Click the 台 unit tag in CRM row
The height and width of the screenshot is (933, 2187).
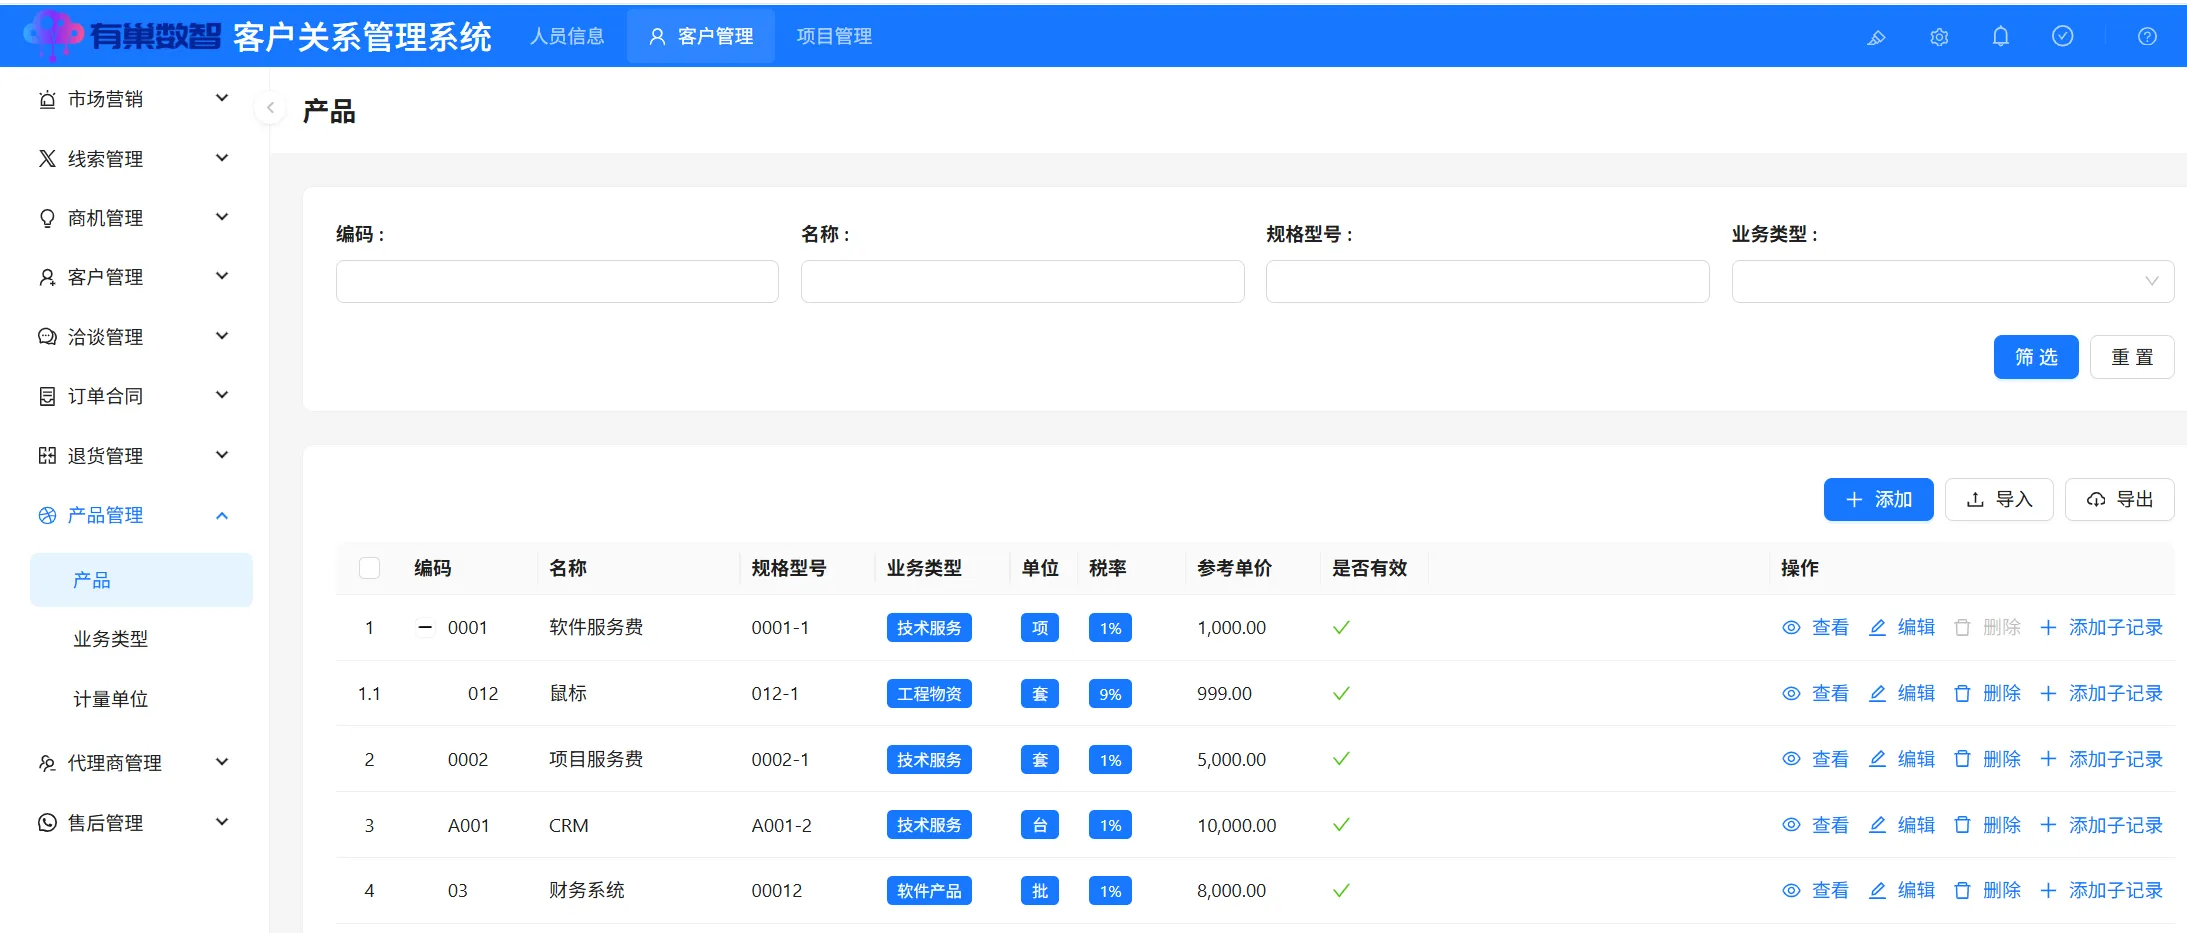[1040, 825]
